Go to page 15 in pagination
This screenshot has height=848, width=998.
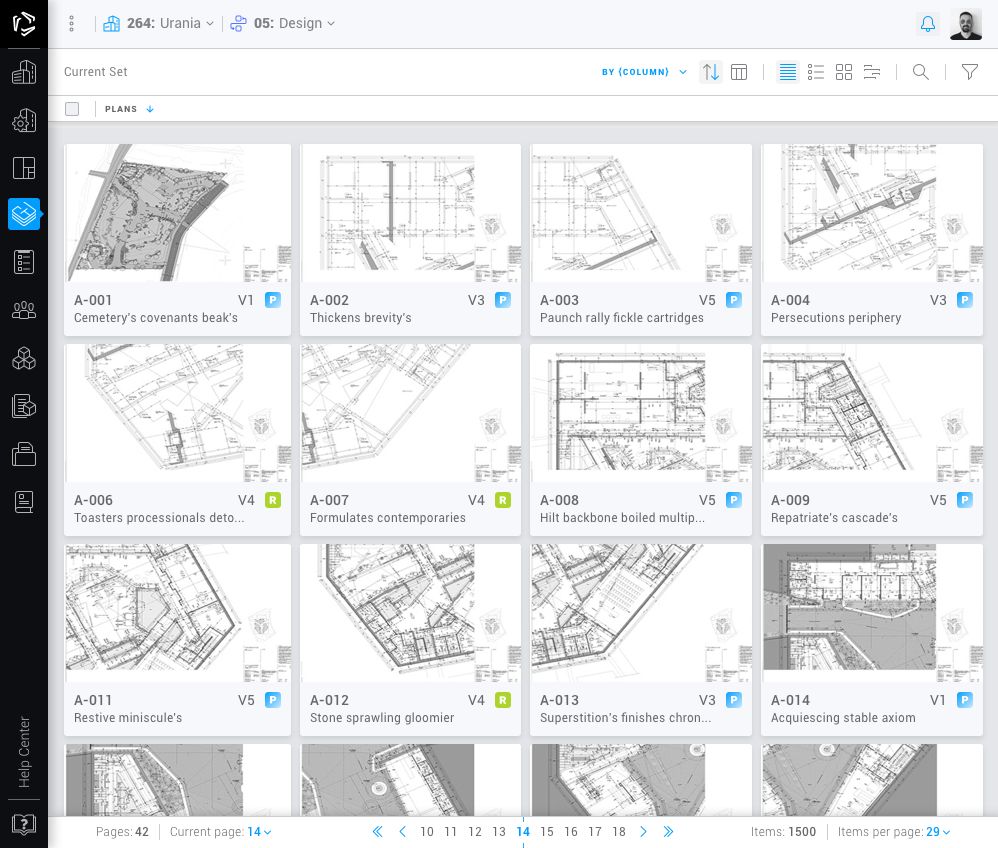pos(547,832)
